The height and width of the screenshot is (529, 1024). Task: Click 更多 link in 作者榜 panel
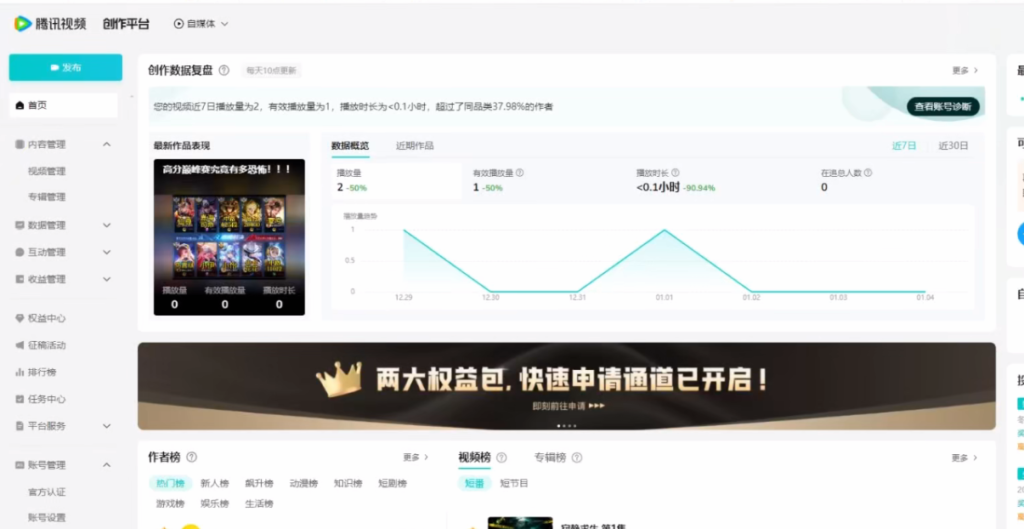coord(415,458)
